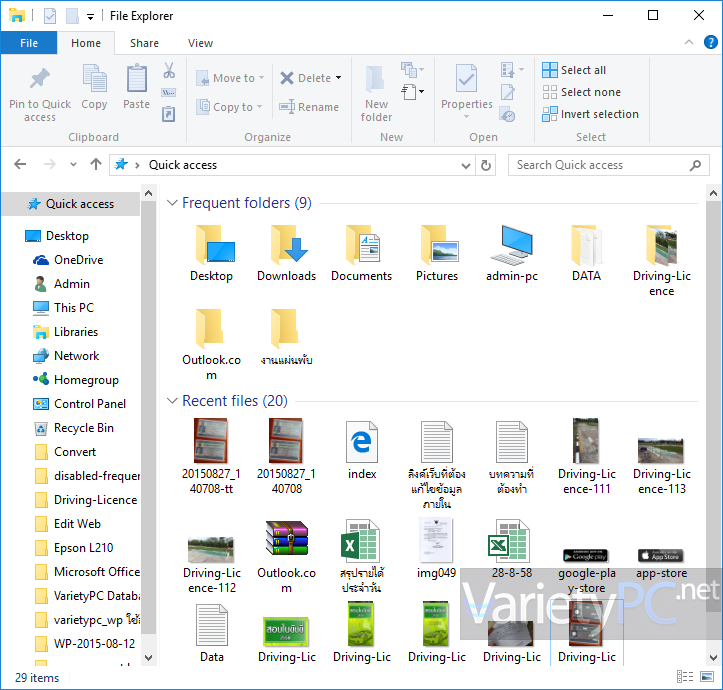Switch to the Home ribbon tab
The height and width of the screenshot is (690, 723).
click(86, 43)
